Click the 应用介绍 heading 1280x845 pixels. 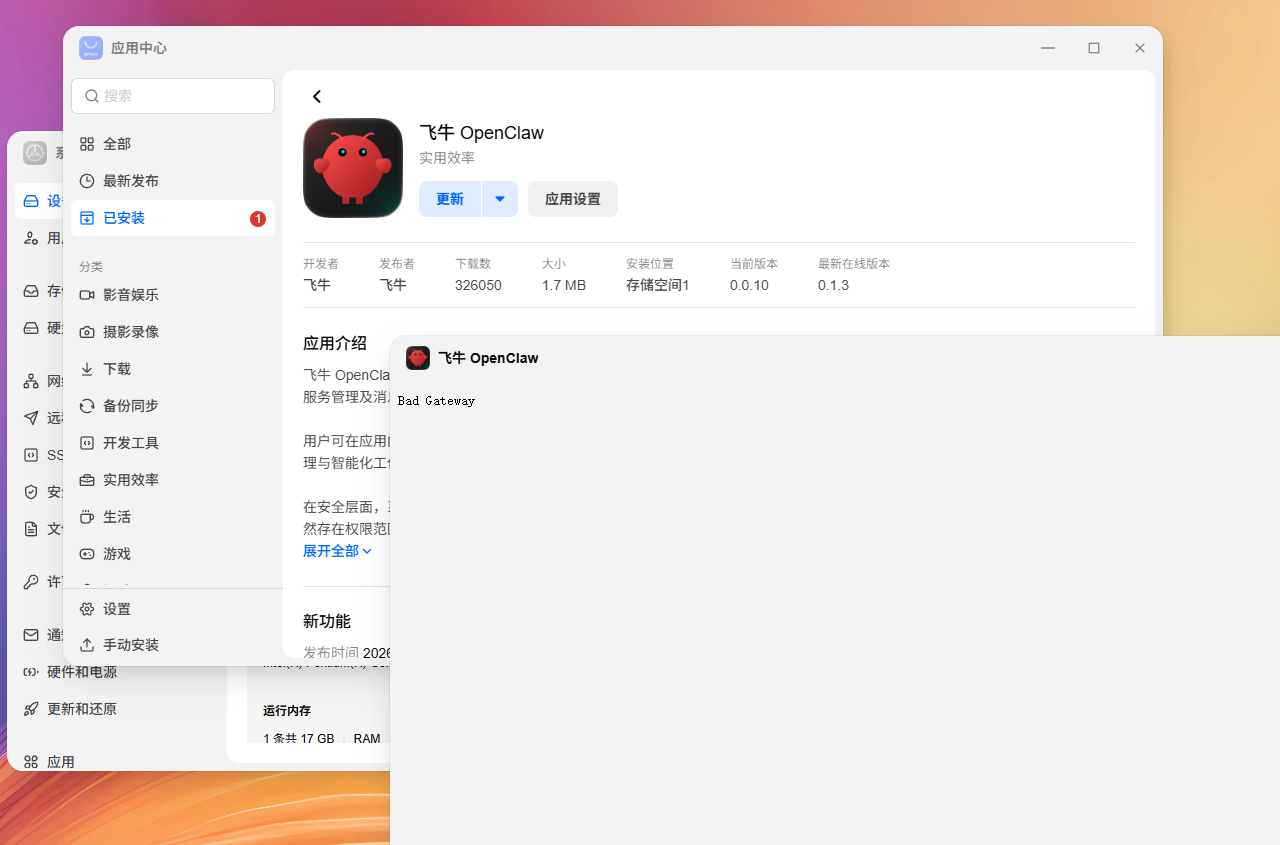tap(335, 343)
